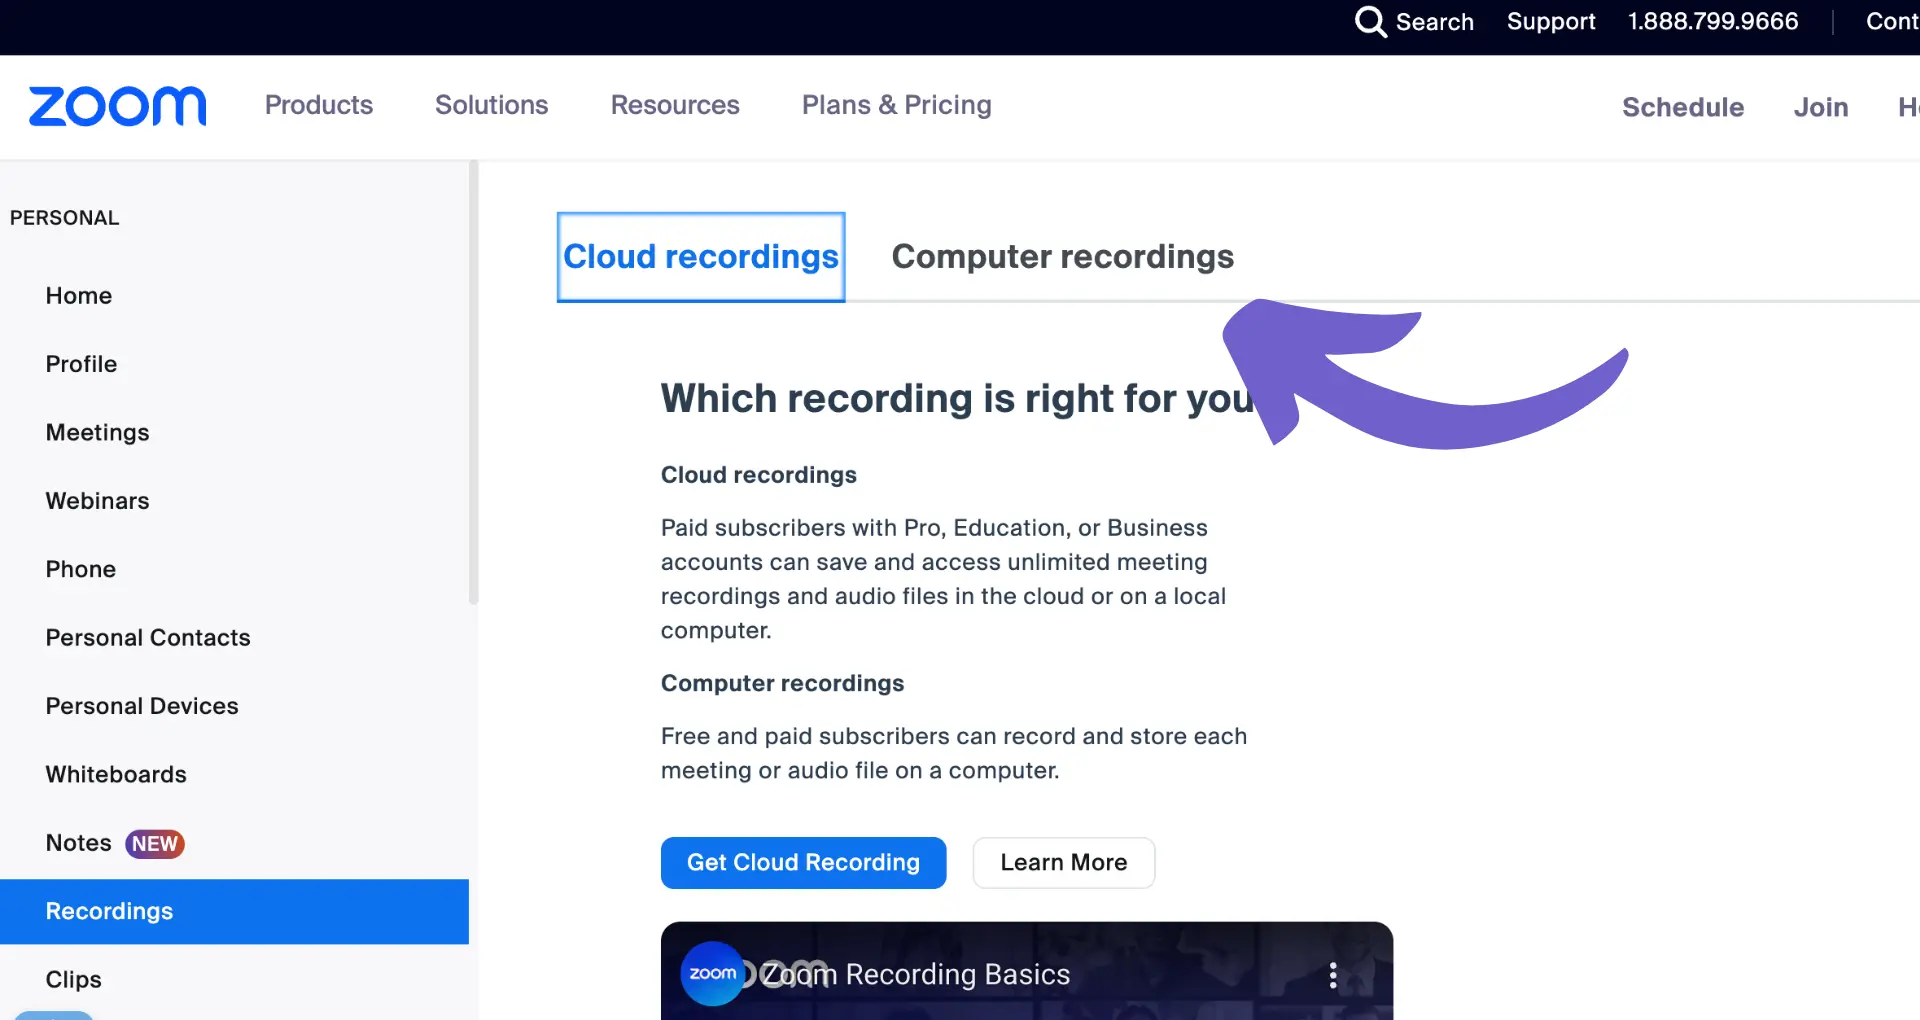Open Personal Devices in the sidebar

click(234, 706)
